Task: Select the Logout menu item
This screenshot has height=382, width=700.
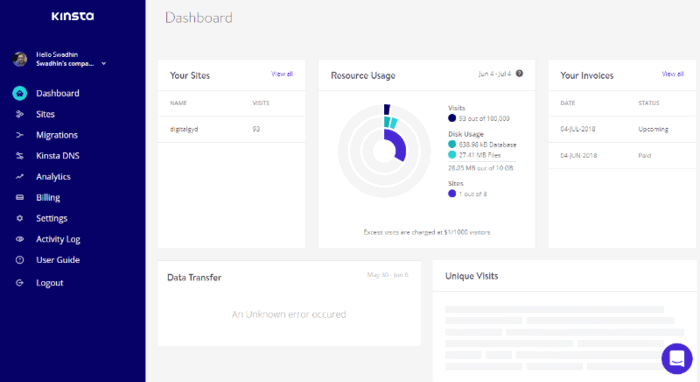Action: pos(50,283)
